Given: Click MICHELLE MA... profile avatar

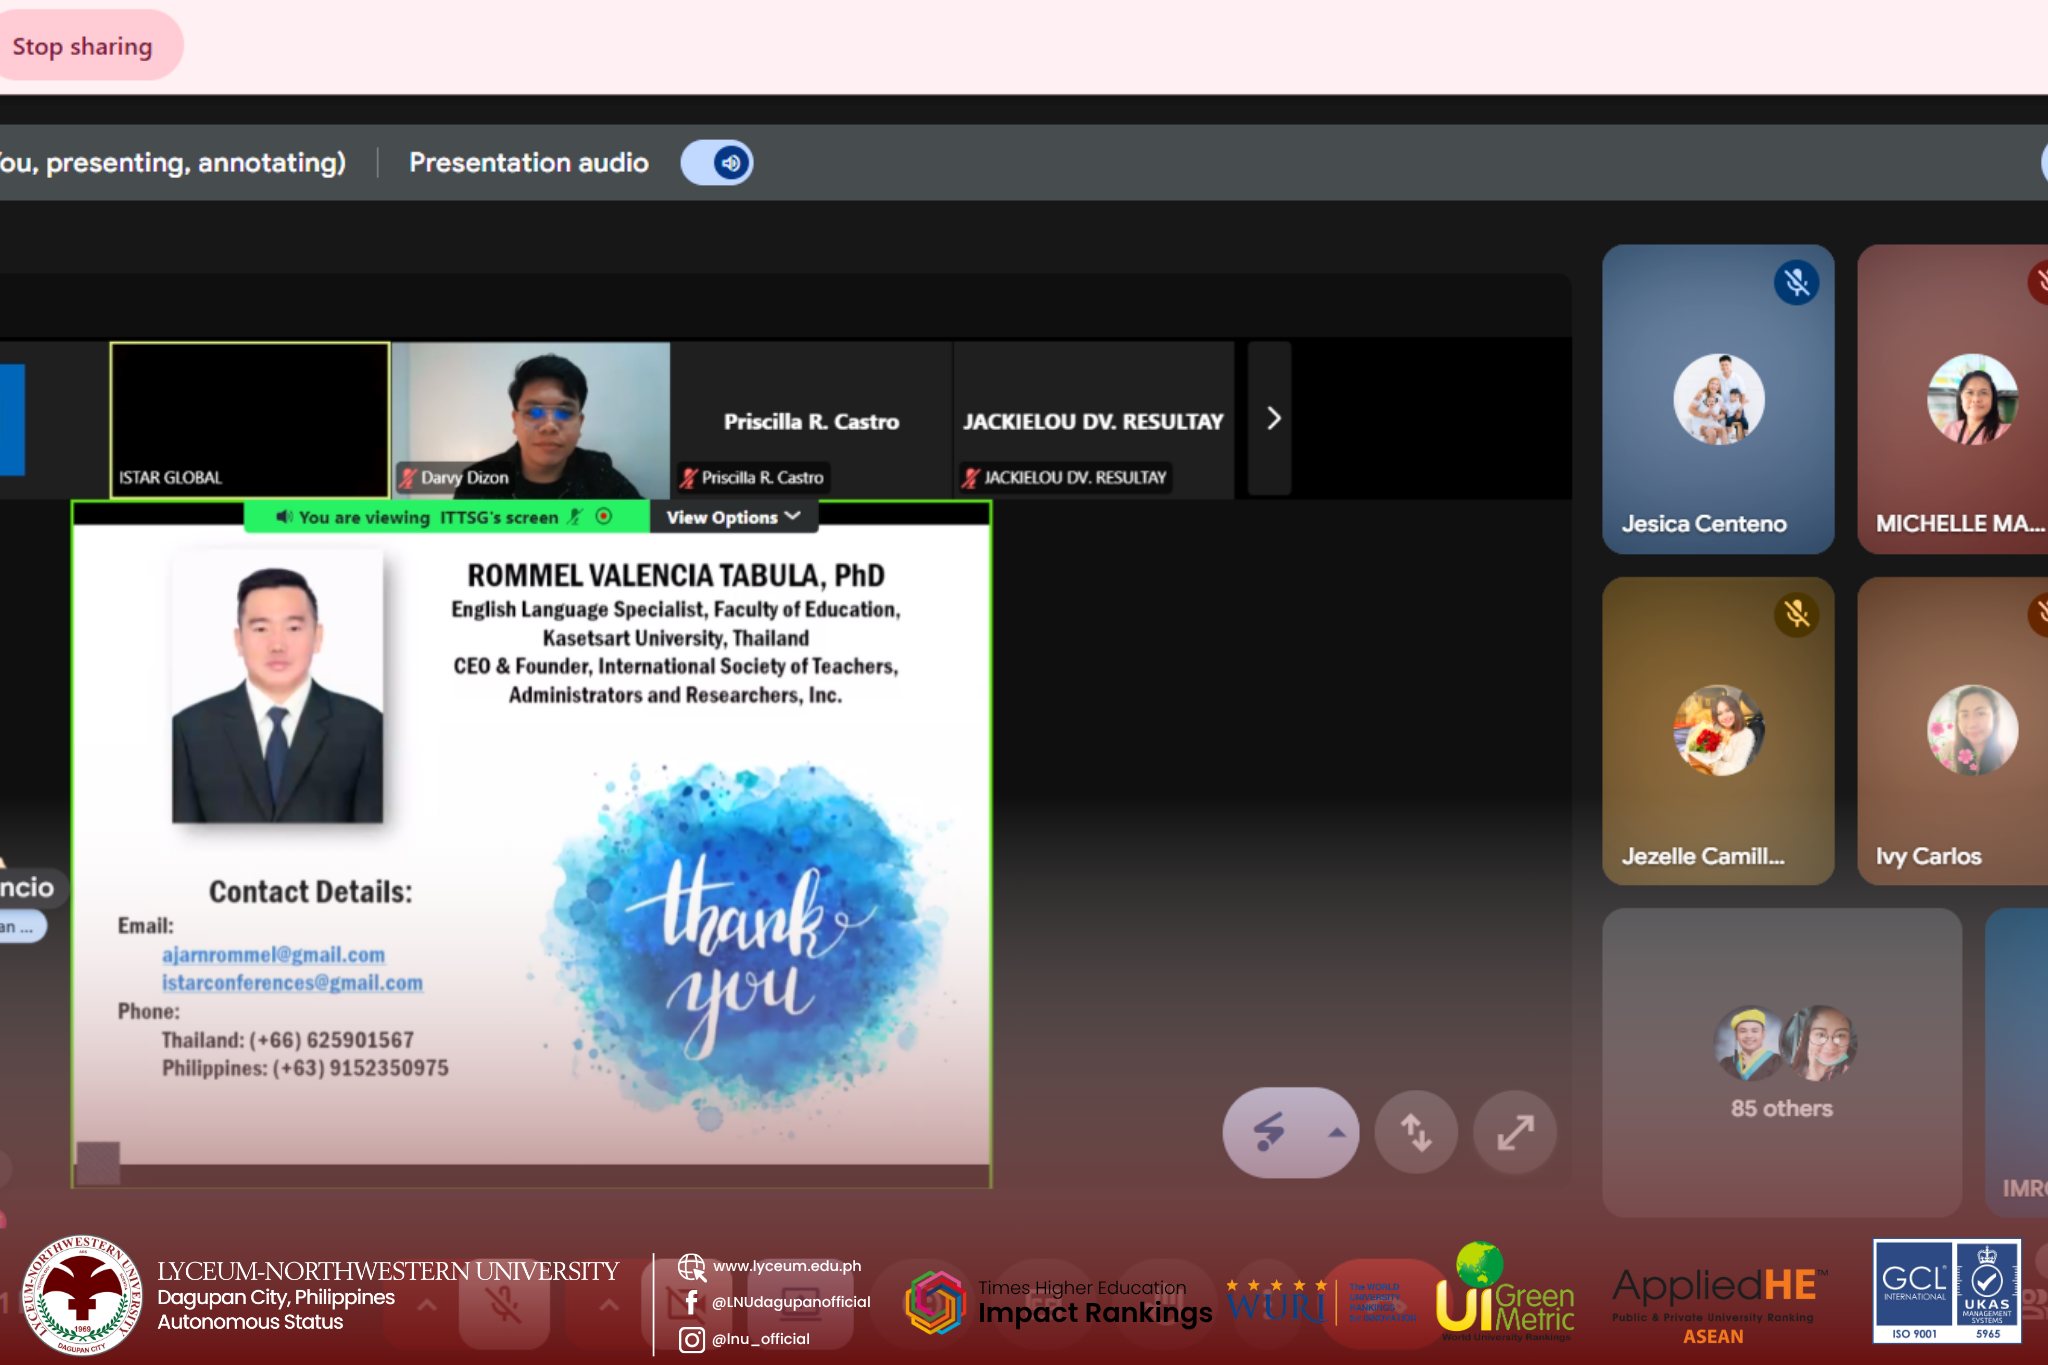Looking at the screenshot, I should coord(1971,399).
